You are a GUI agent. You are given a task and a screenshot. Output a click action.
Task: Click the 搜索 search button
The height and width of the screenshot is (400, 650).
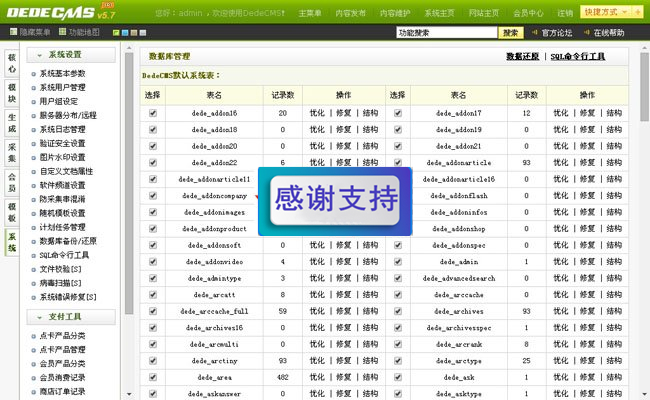click(511, 32)
